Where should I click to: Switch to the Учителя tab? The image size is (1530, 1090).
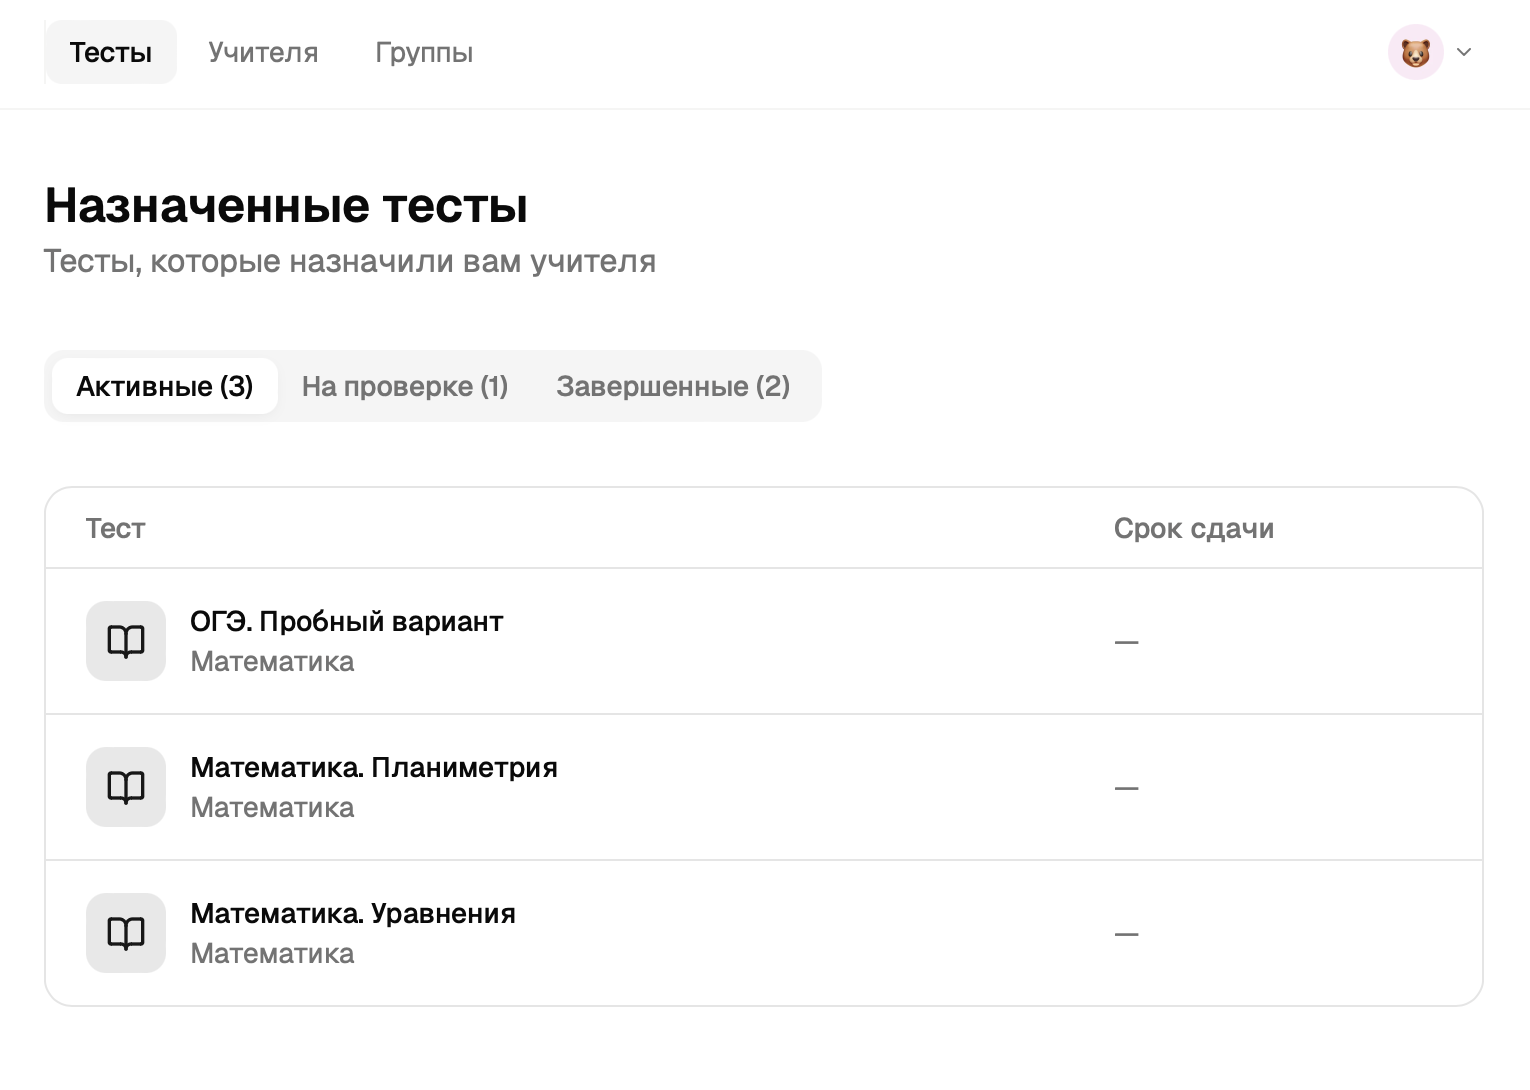click(263, 52)
